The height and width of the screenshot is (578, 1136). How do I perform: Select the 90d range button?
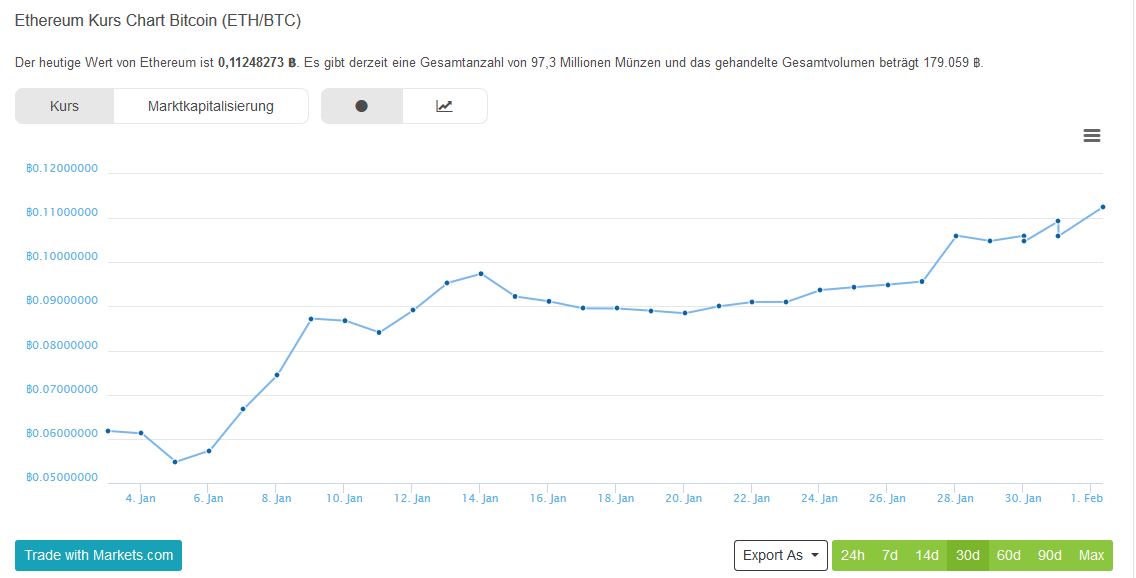1048,555
